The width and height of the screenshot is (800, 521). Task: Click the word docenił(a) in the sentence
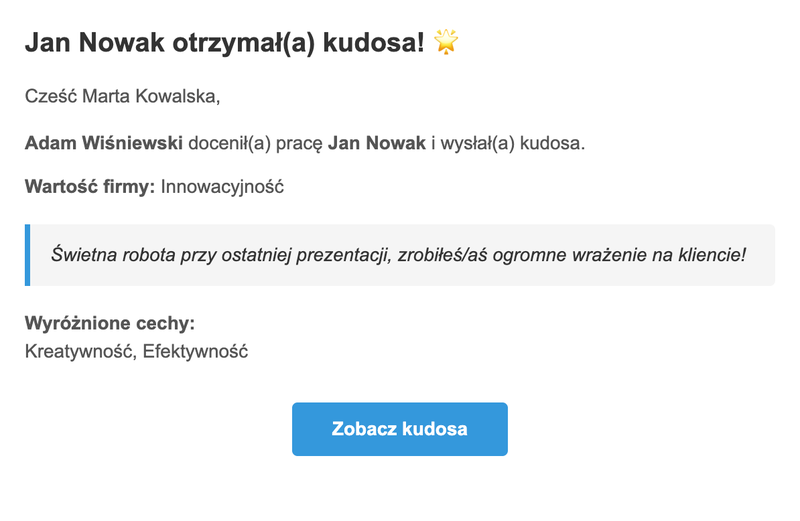229,143
